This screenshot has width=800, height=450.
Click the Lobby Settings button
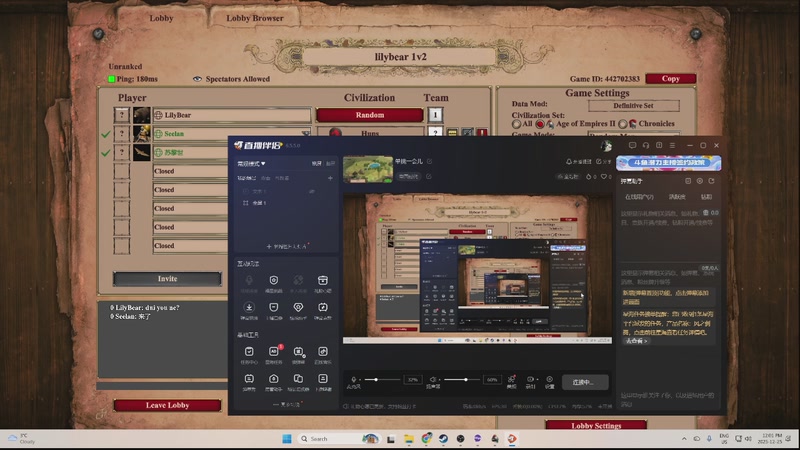[x=596, y=425]
